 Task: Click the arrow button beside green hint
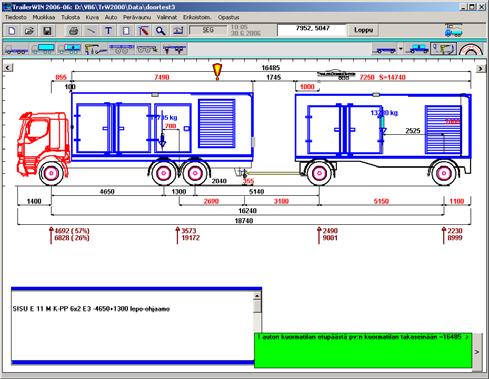[x=477, y=352]
